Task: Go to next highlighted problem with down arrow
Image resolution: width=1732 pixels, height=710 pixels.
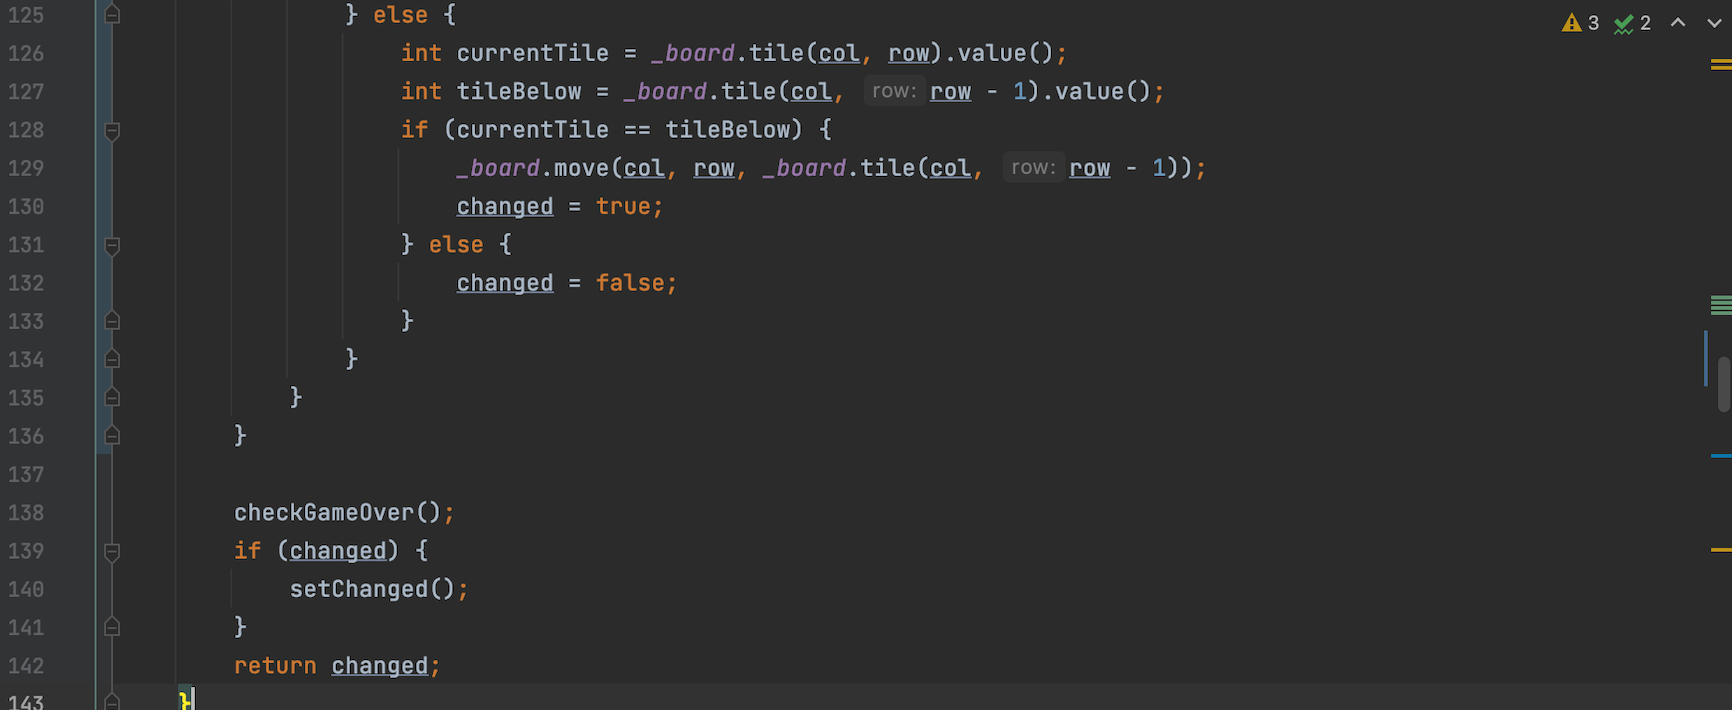Action: [x=1714, y=23]
